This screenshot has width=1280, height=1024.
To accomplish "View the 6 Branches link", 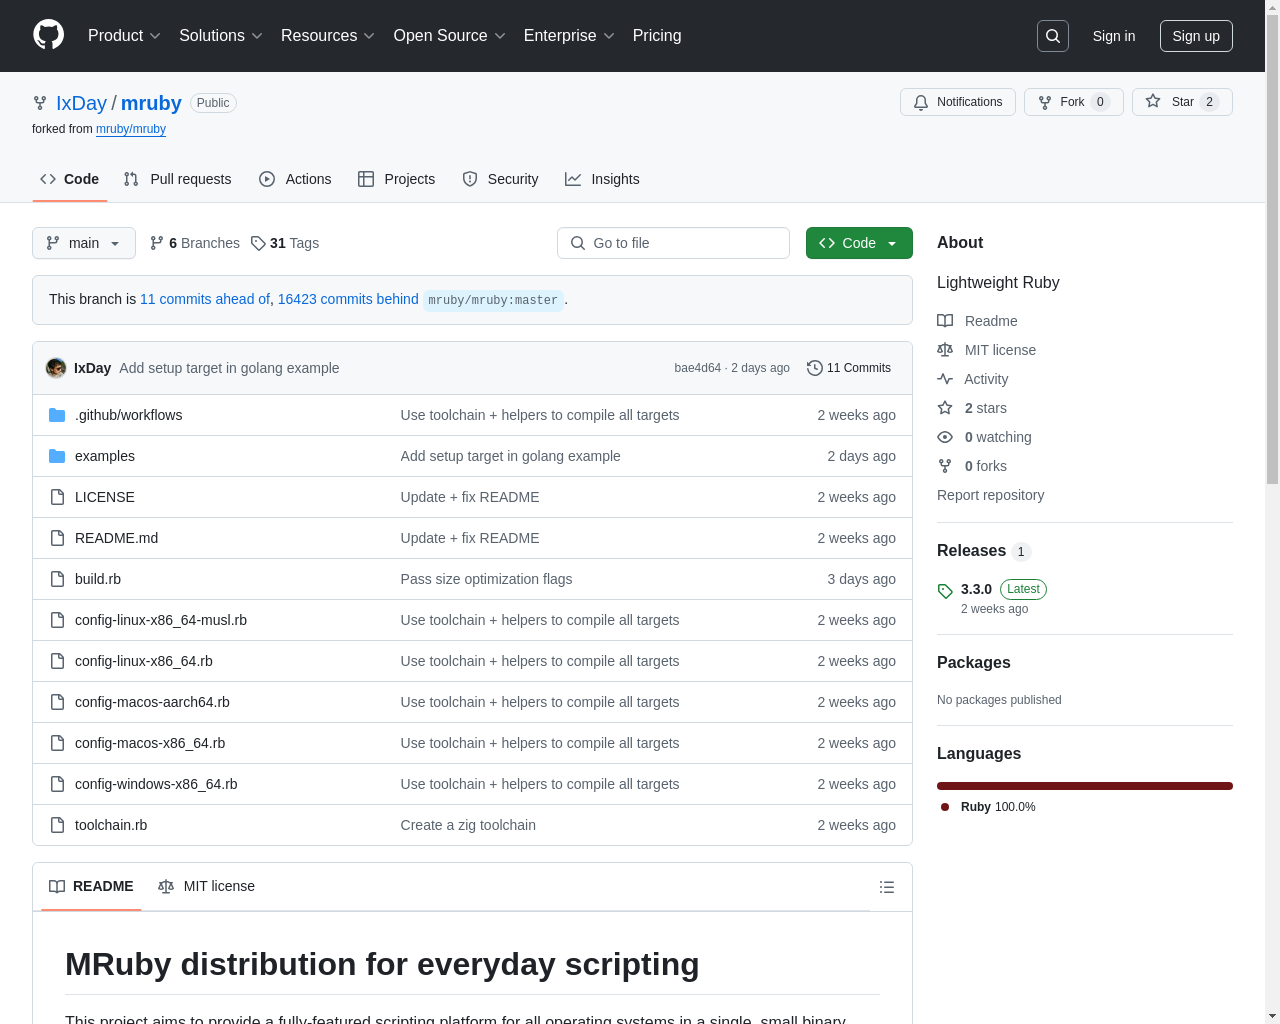I will click(195, 243).
